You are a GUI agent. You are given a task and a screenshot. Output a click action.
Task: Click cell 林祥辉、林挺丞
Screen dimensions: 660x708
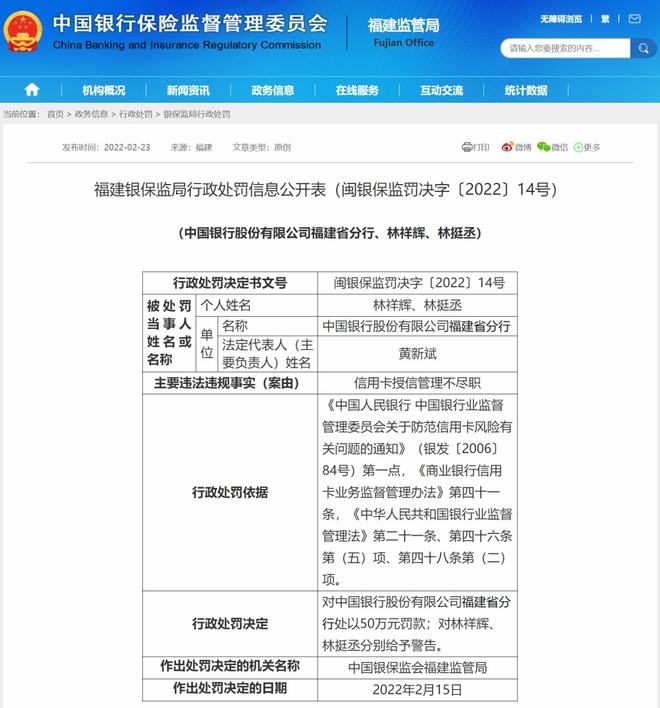tap(418, 306)
